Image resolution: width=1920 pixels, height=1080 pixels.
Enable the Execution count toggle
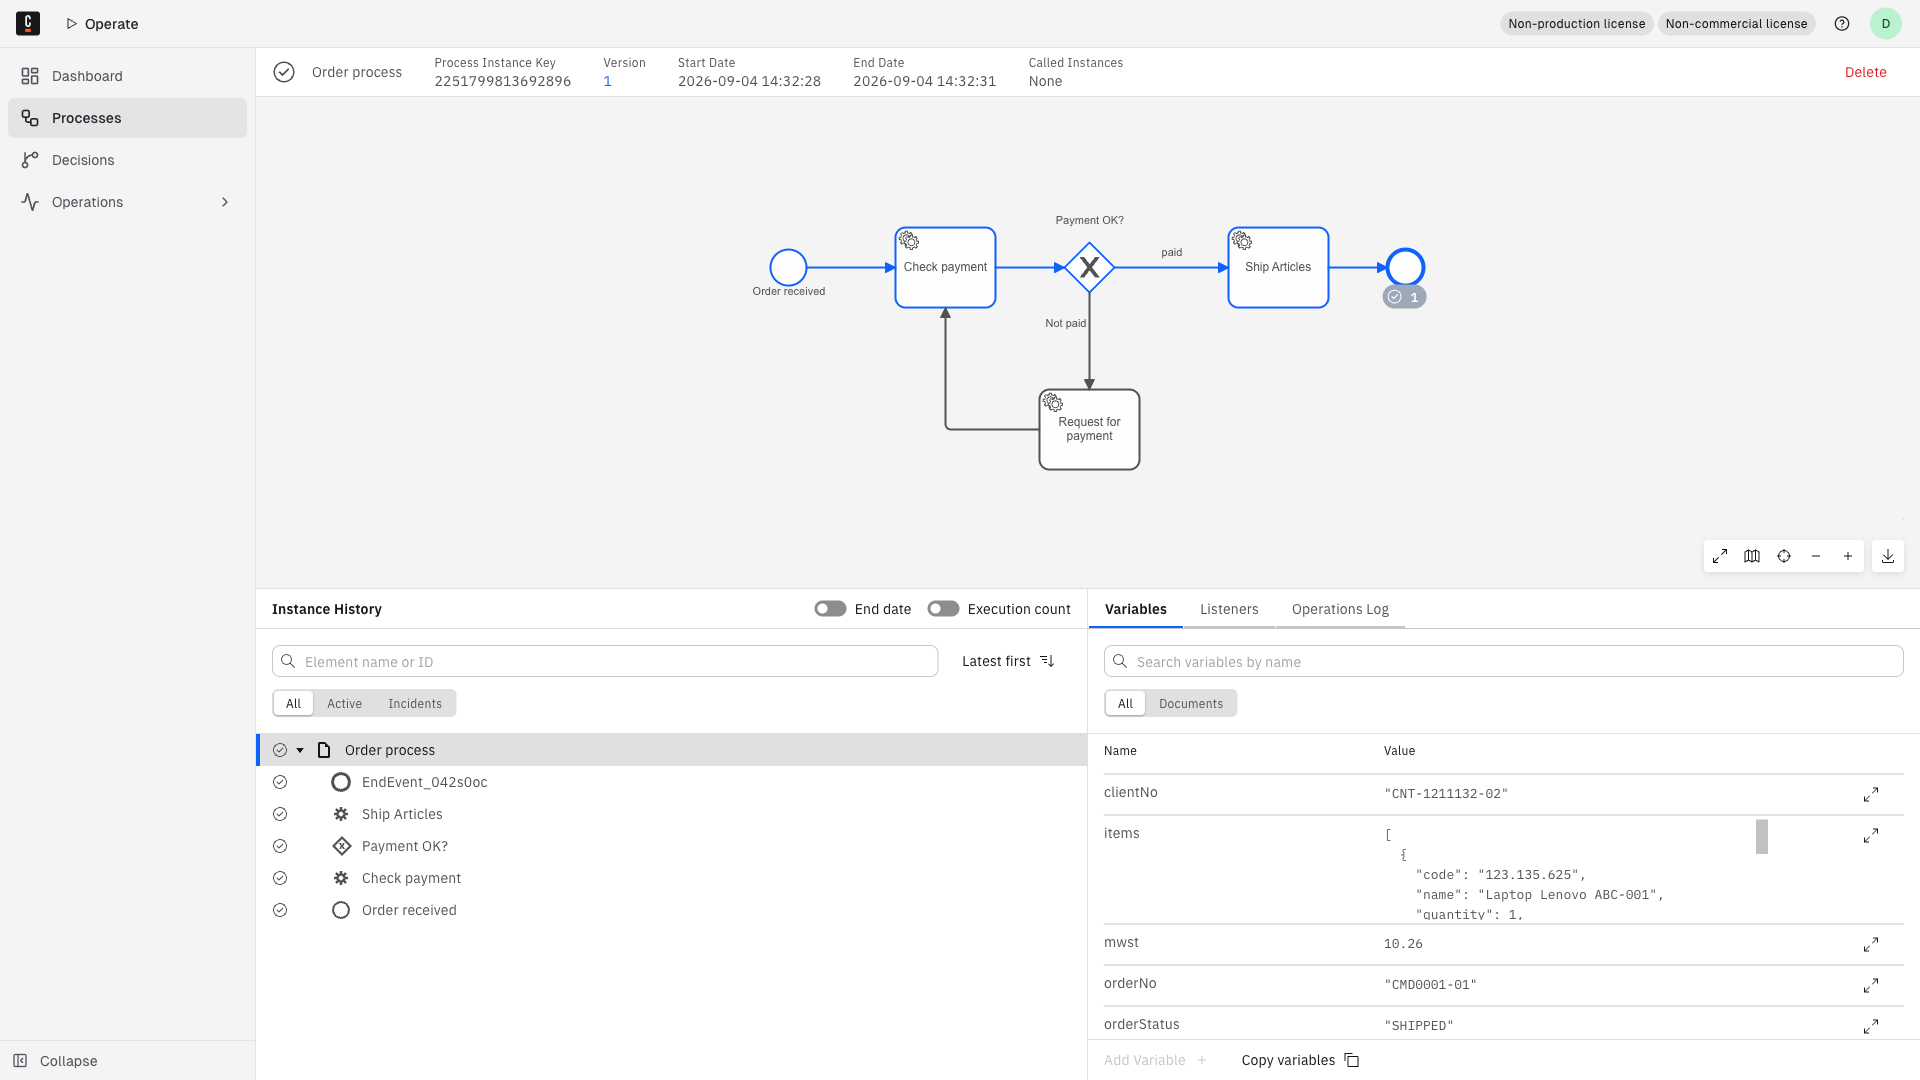click(x=943, y=609)
